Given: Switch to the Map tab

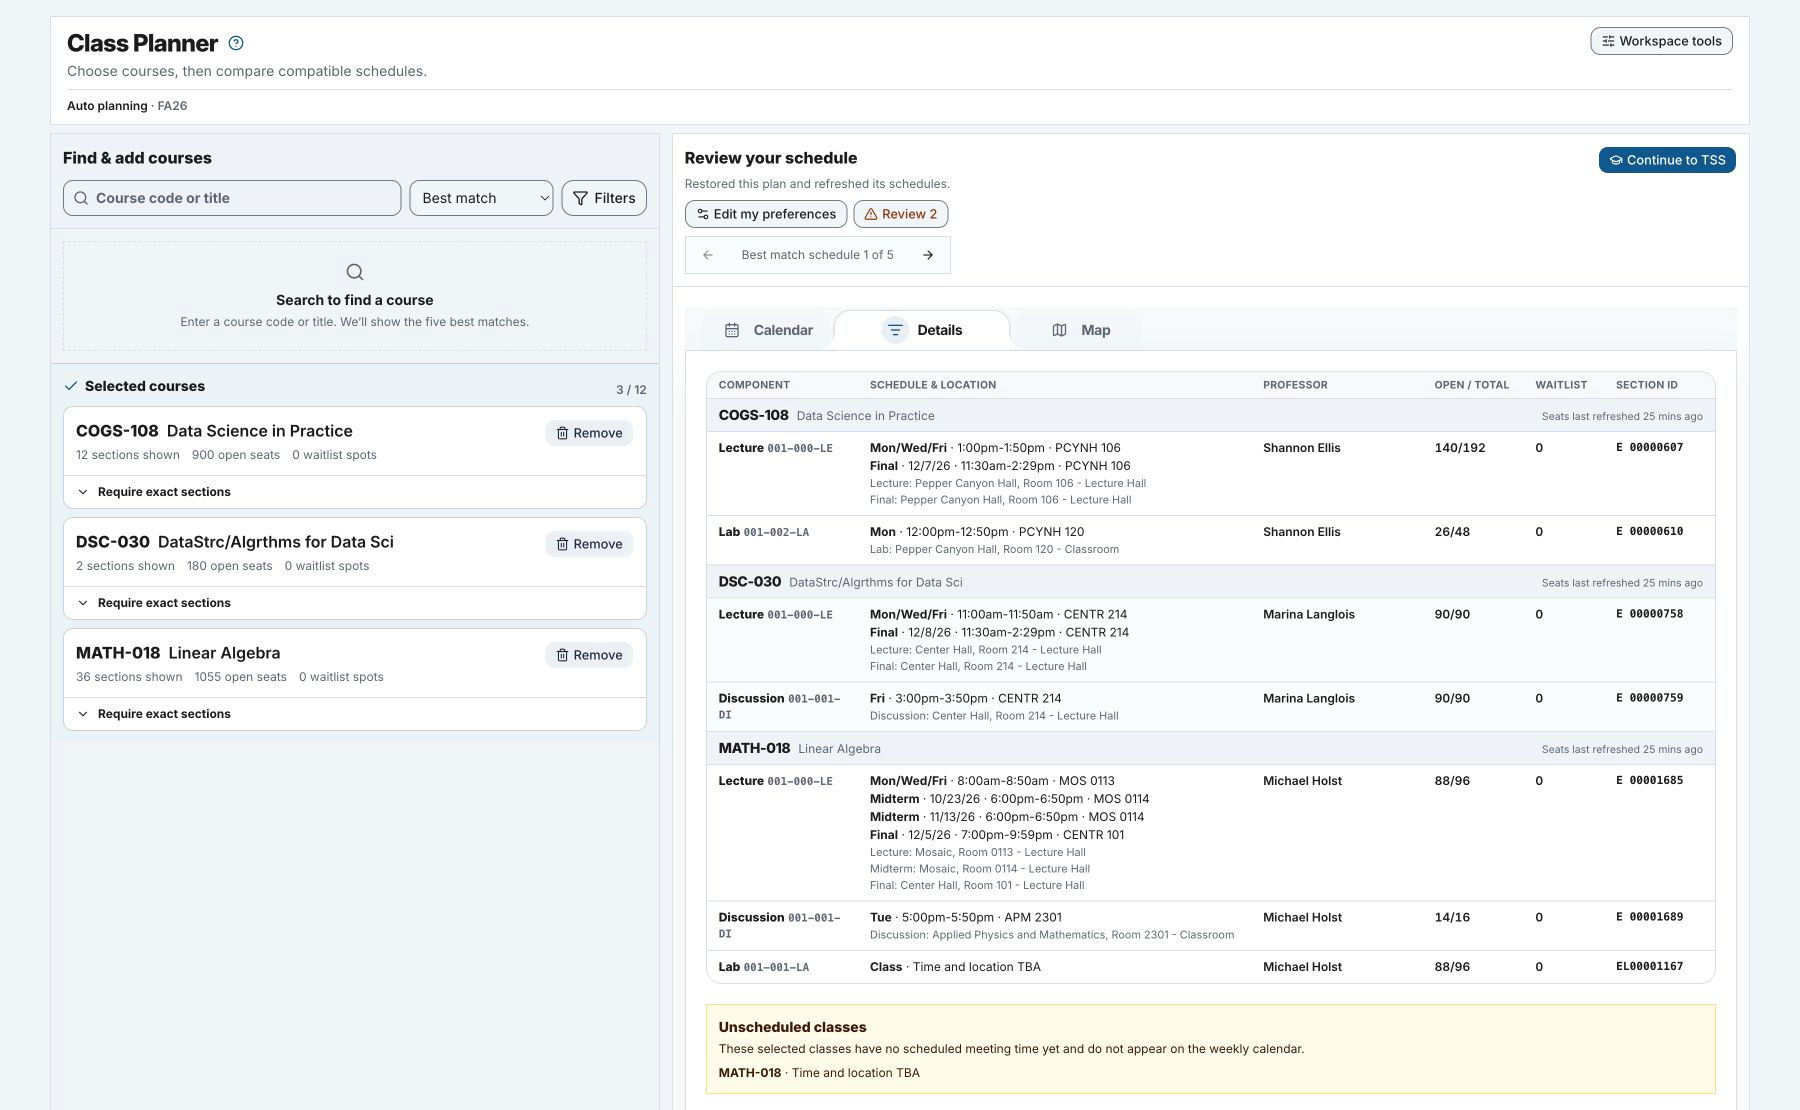Looking at the screenshot, I should pyautogui.click(x=1081, y=330).
